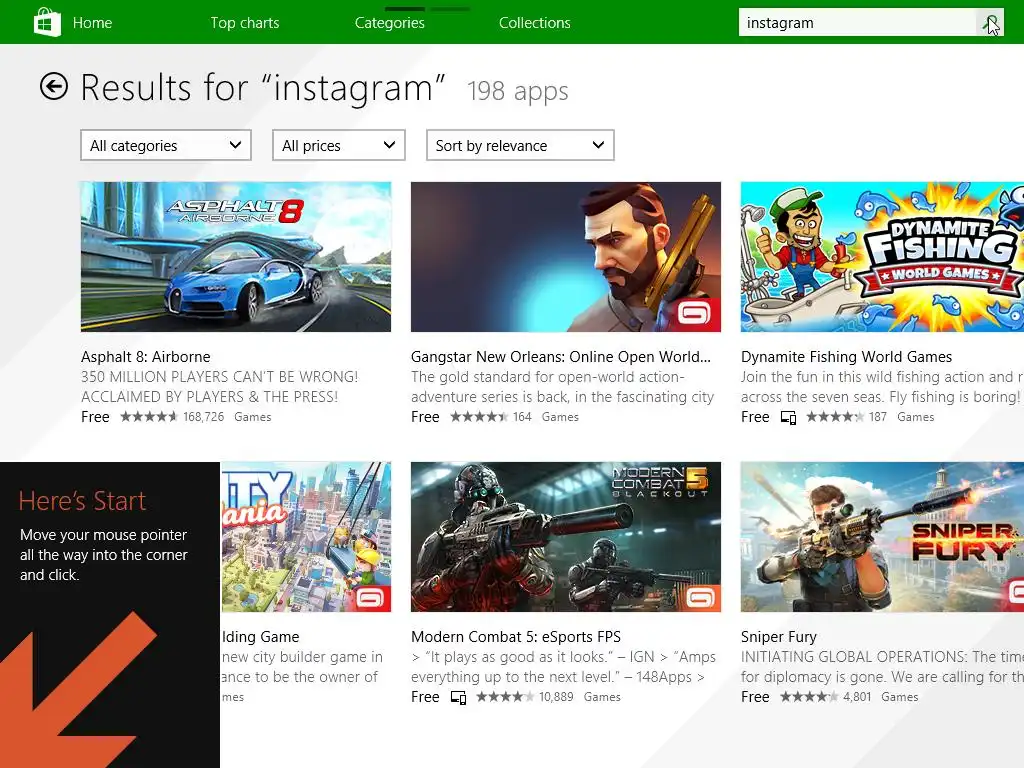The width and height of the screenshot is (1024, 768).
Task: Open the Categories tab
Action: pos(390,23)
